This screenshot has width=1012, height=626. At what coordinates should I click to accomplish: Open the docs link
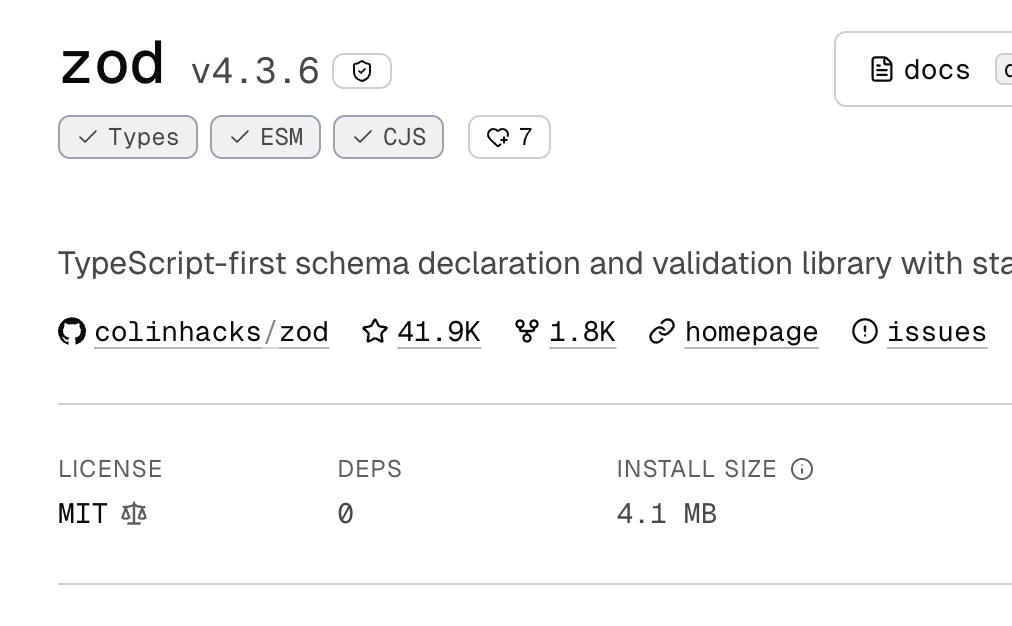pyautogui.click(x=936, y=70)
